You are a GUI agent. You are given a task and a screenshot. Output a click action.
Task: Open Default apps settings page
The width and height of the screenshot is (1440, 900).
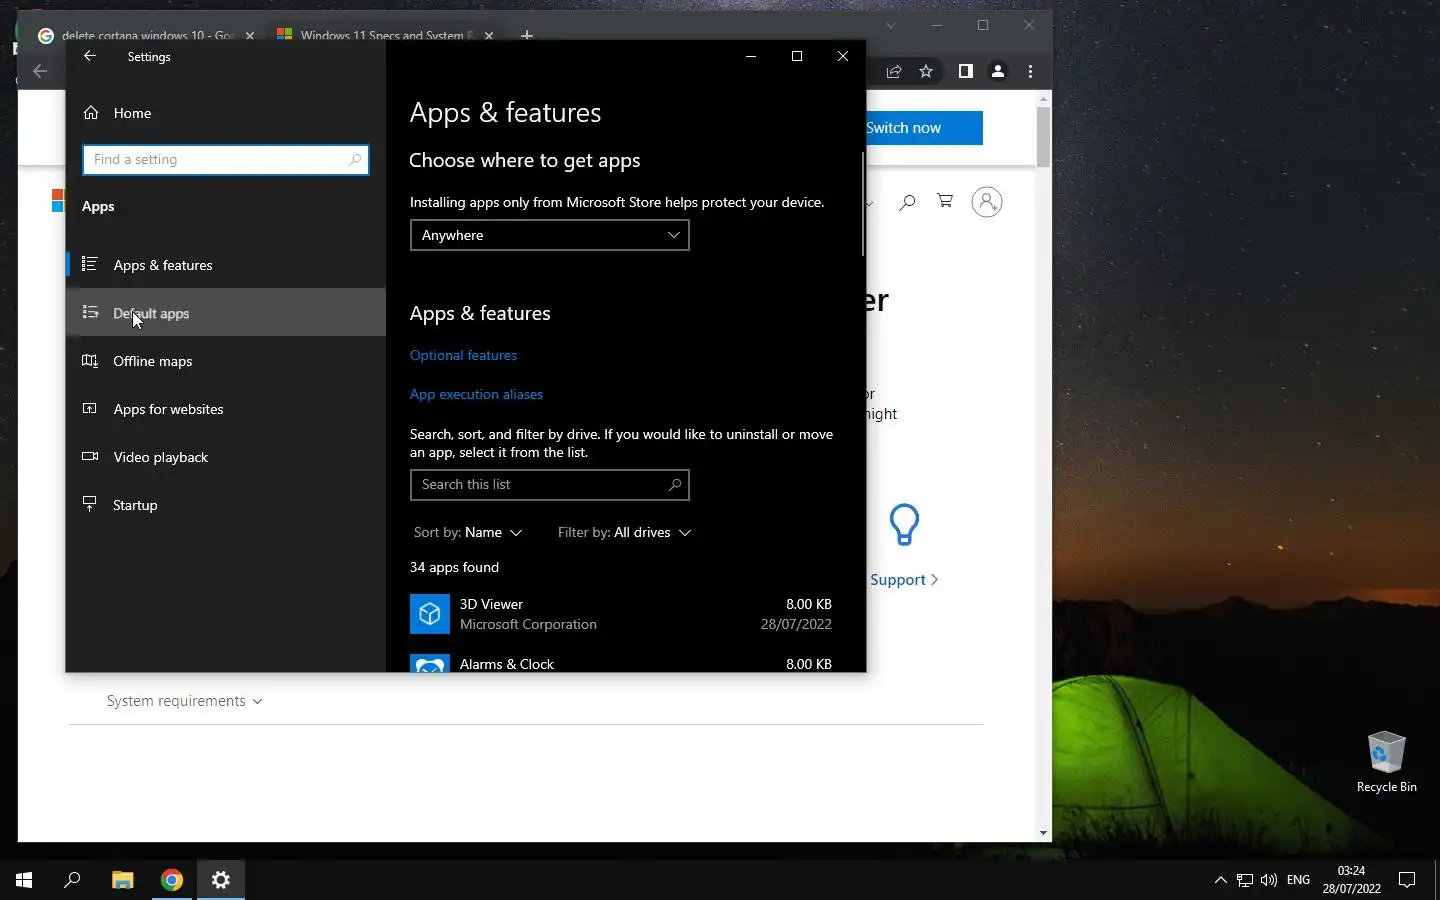tap(226, 313)
